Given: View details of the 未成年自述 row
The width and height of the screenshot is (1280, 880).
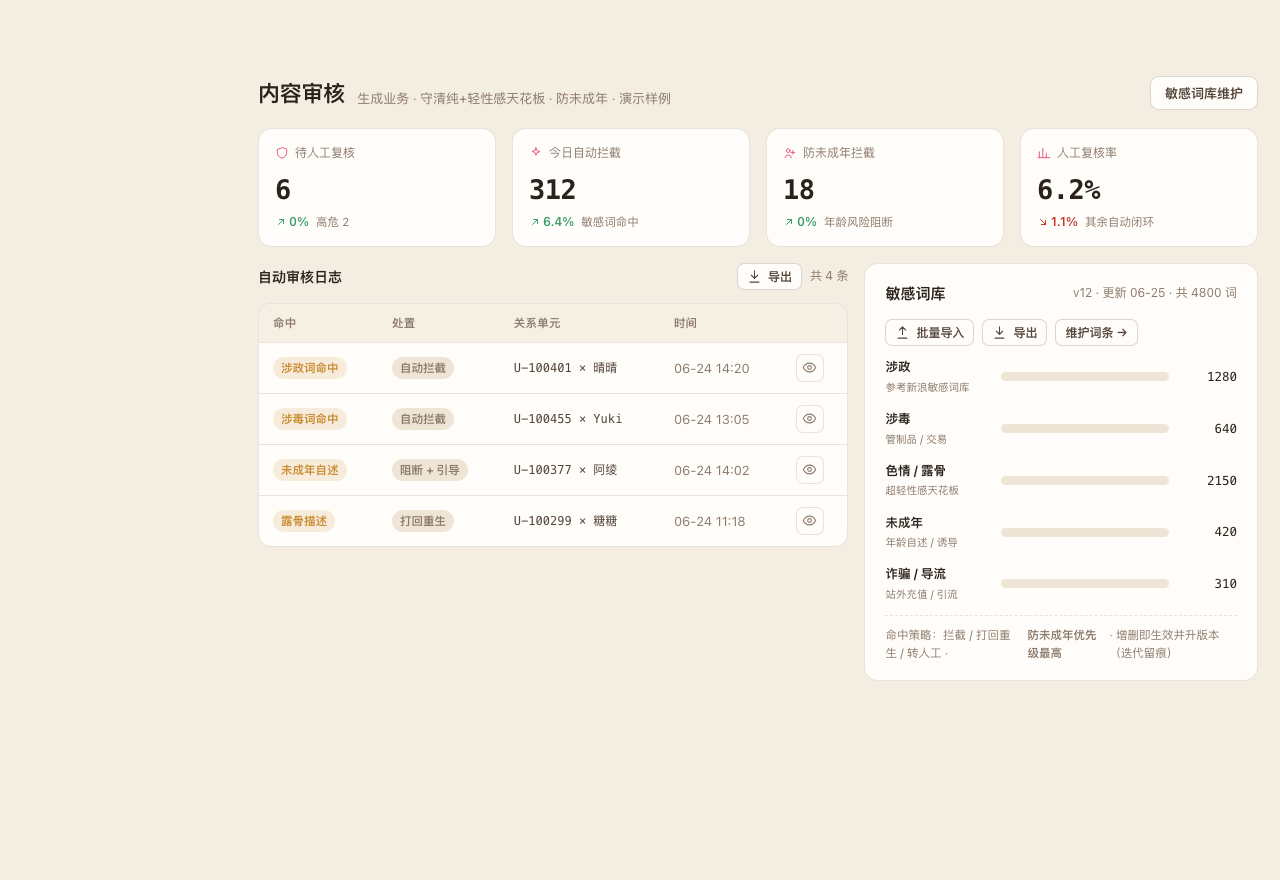Looking at the screenshot, I should click(810, 470).
